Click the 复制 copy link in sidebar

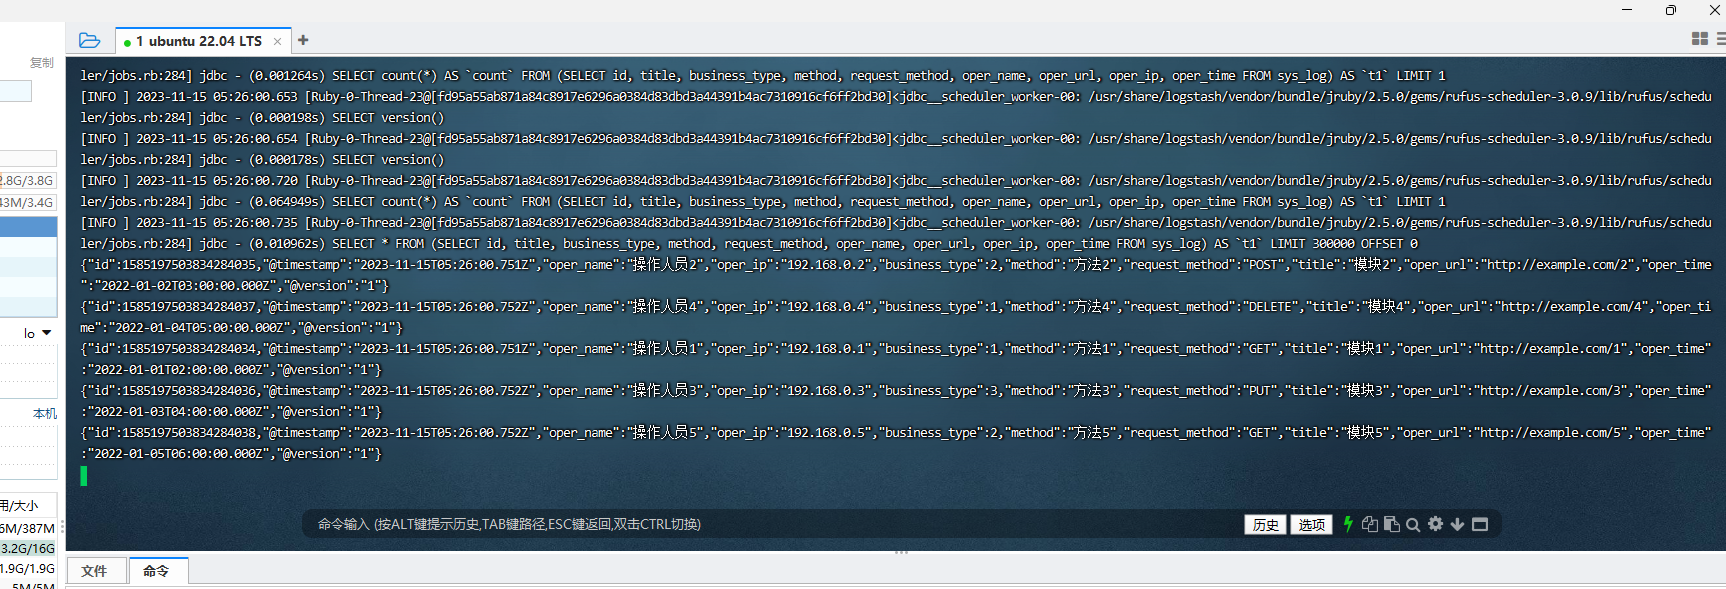coord(41,63)
